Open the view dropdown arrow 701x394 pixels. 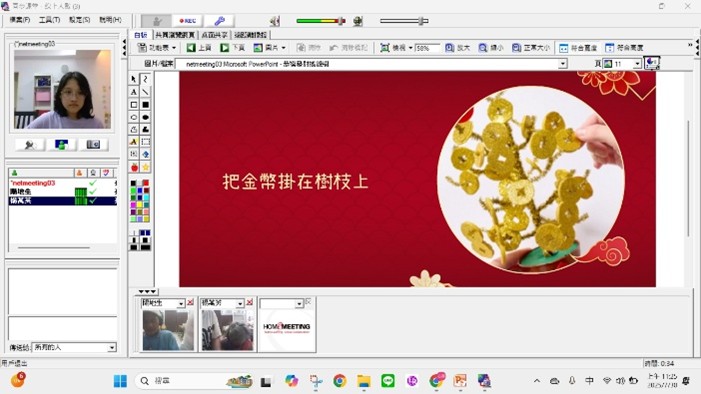coord(410,47)
